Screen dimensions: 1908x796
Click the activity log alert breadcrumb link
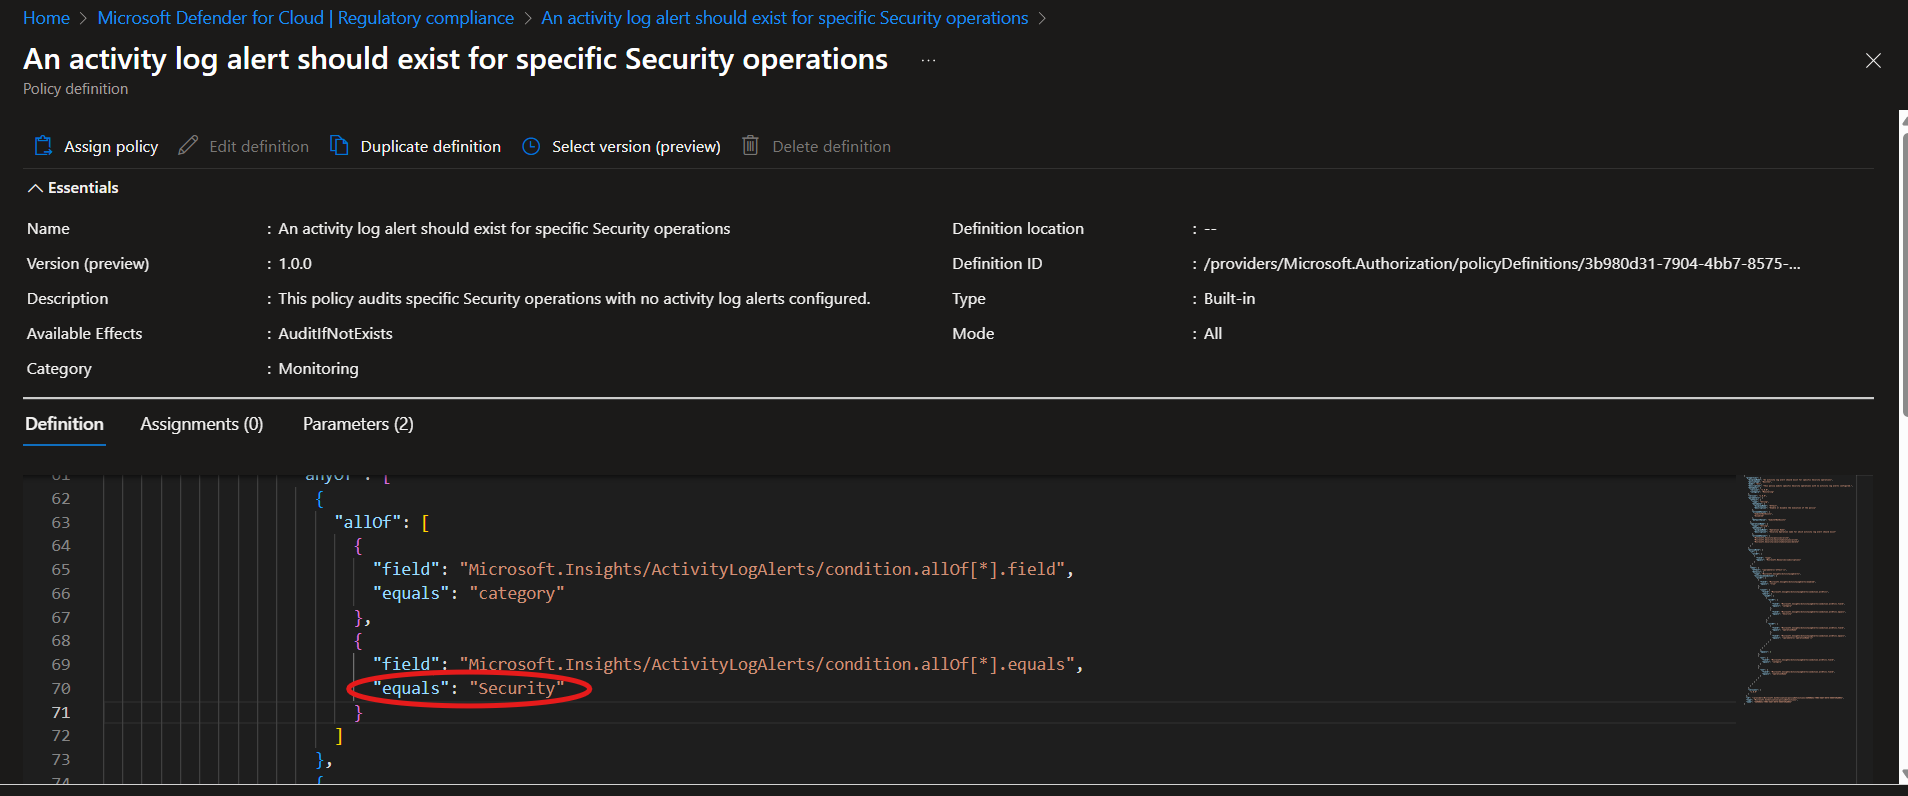[x=784, y=18]
